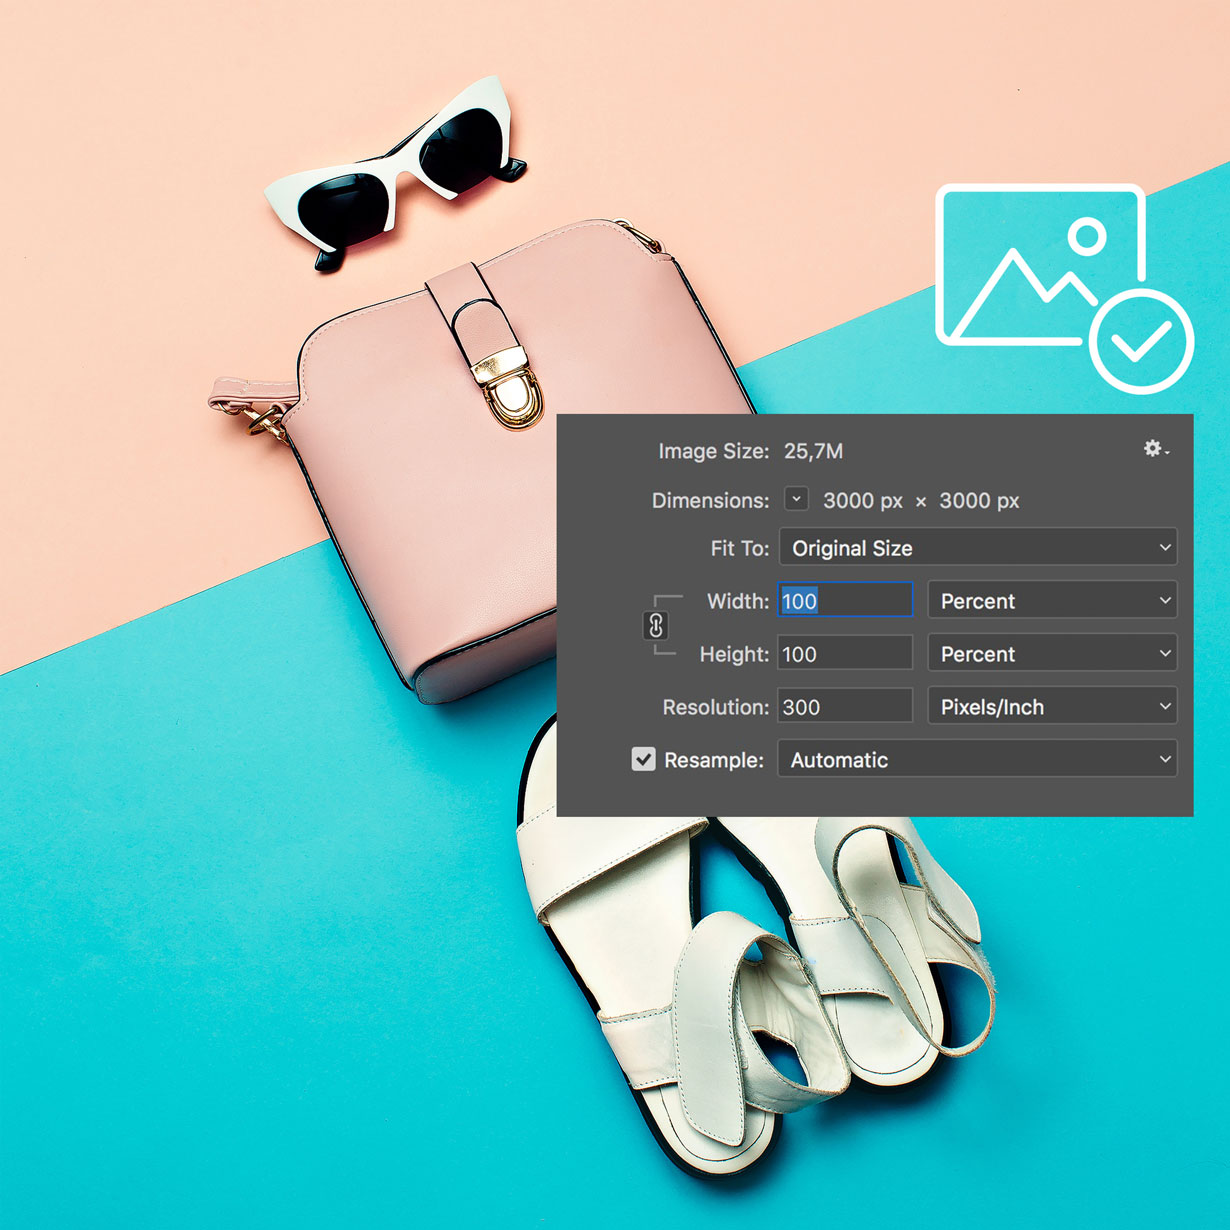1230x1230 pixels.
Task: Click the Resolution input field
Action: tap(845, 706)
